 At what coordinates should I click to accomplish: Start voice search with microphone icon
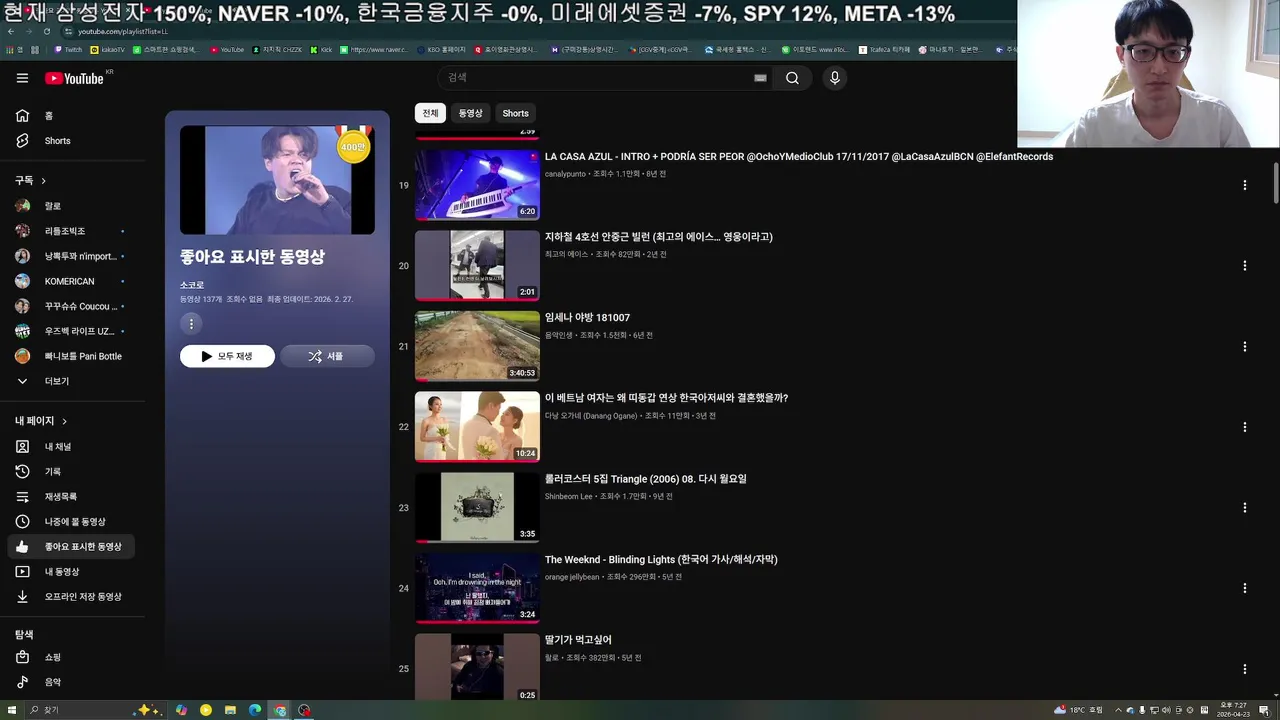click(834, 78)
